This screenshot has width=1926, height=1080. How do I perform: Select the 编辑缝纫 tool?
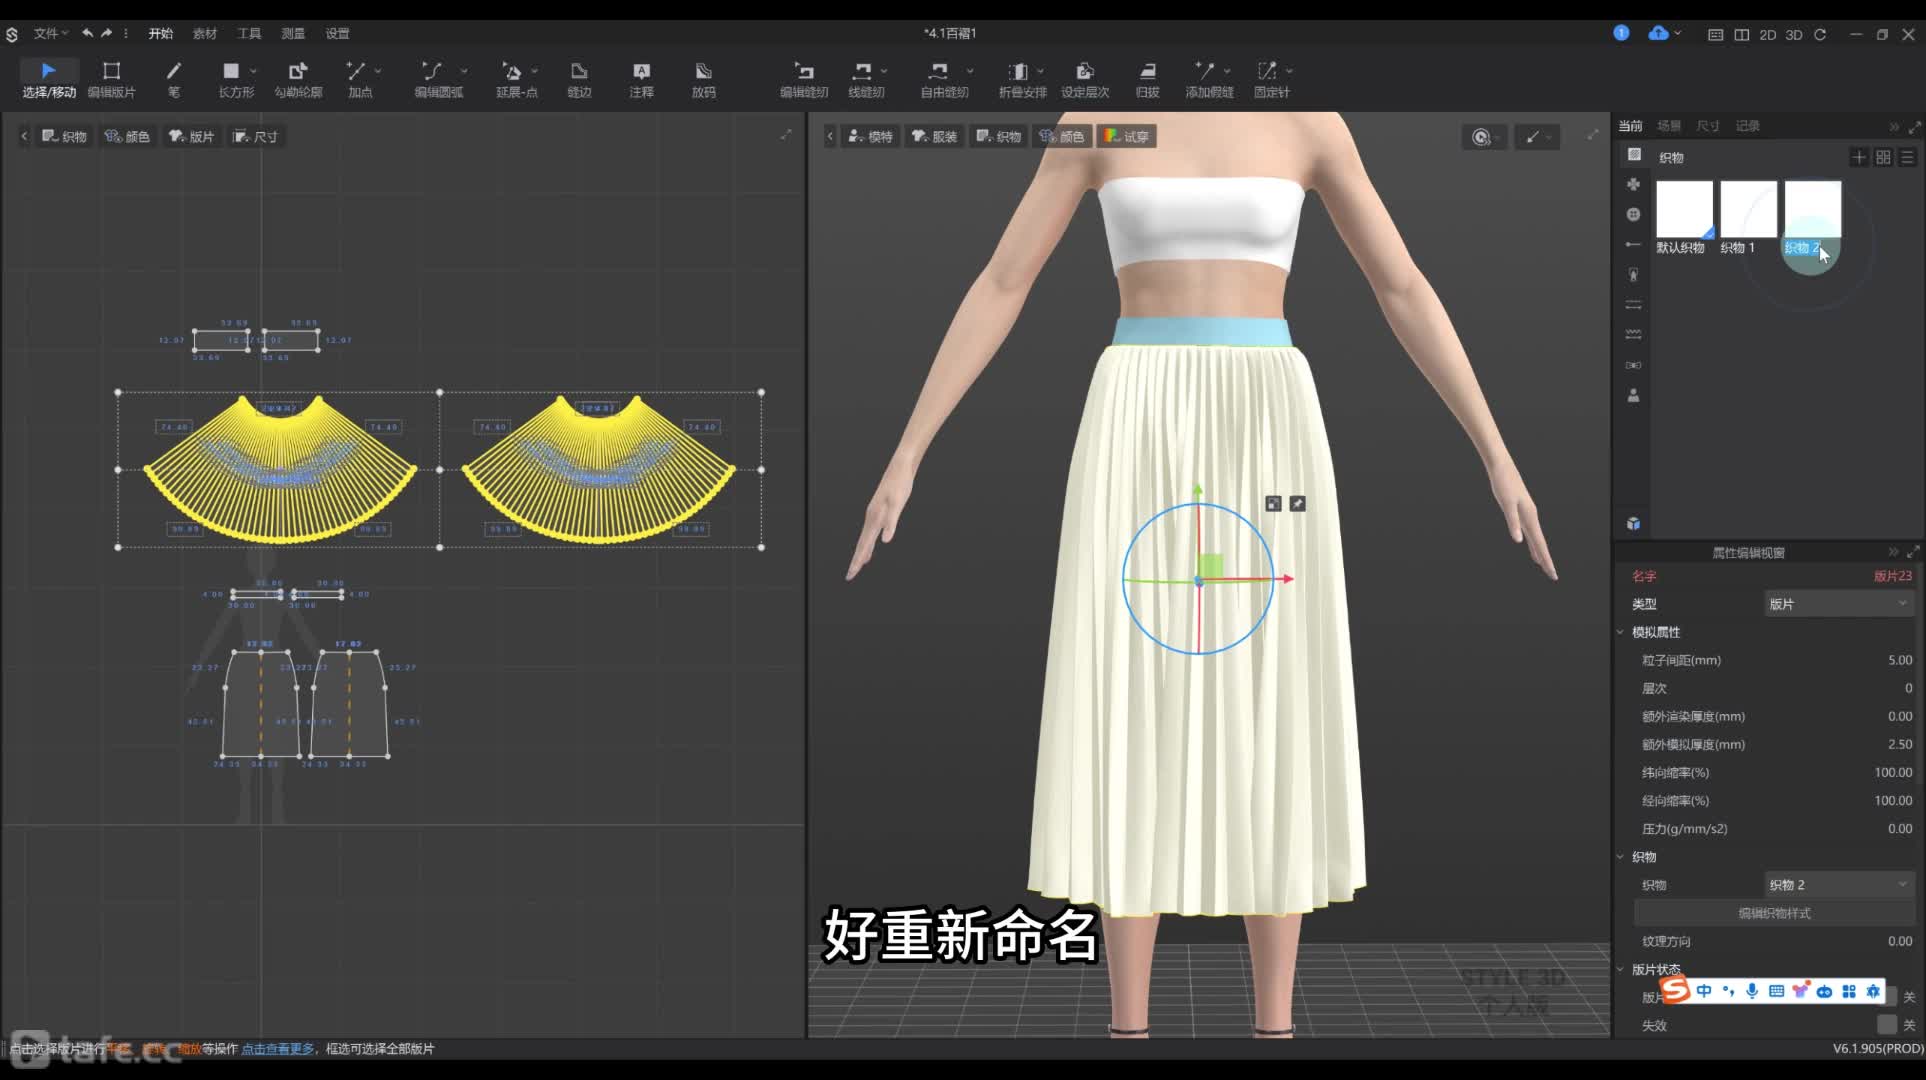pos(804,79)
